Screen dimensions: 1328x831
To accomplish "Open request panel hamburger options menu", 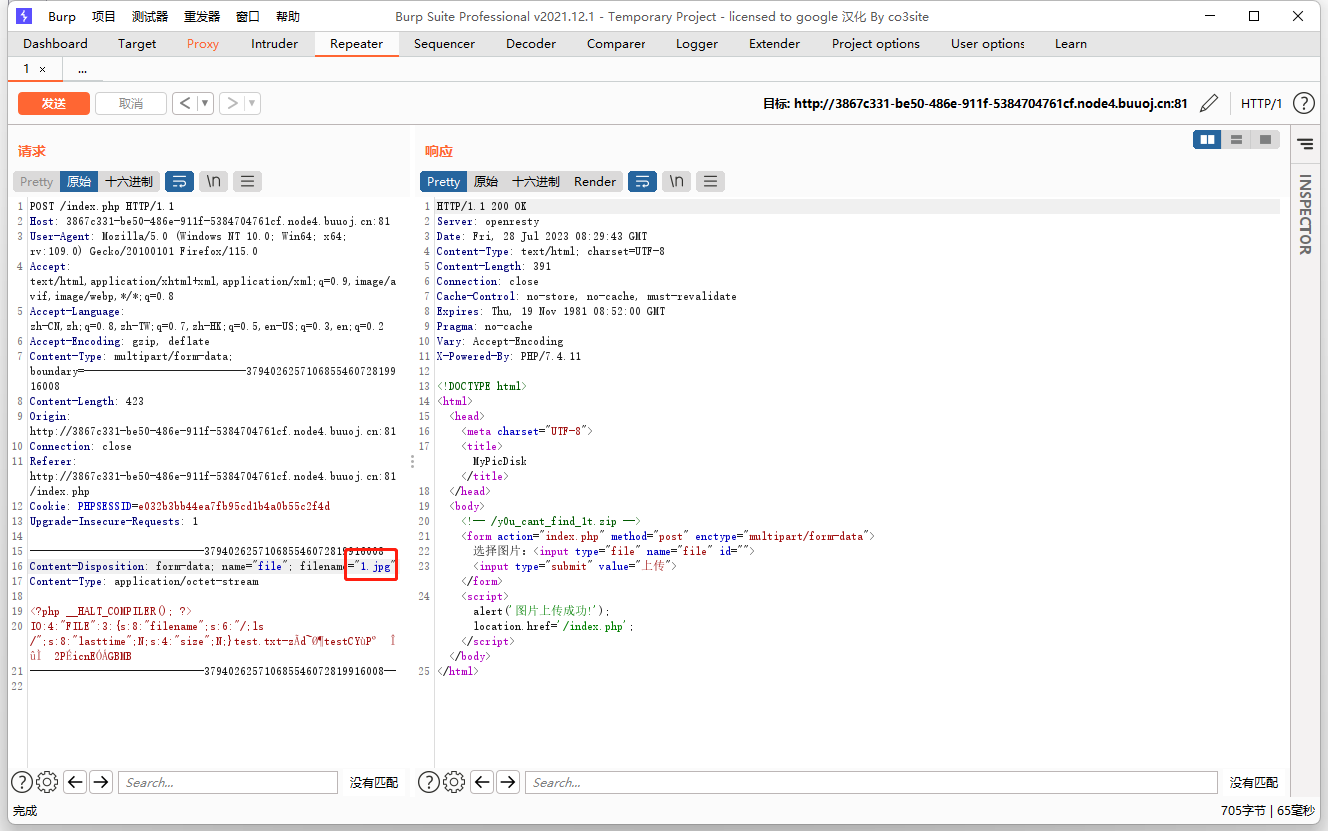I will click(247, 181).
